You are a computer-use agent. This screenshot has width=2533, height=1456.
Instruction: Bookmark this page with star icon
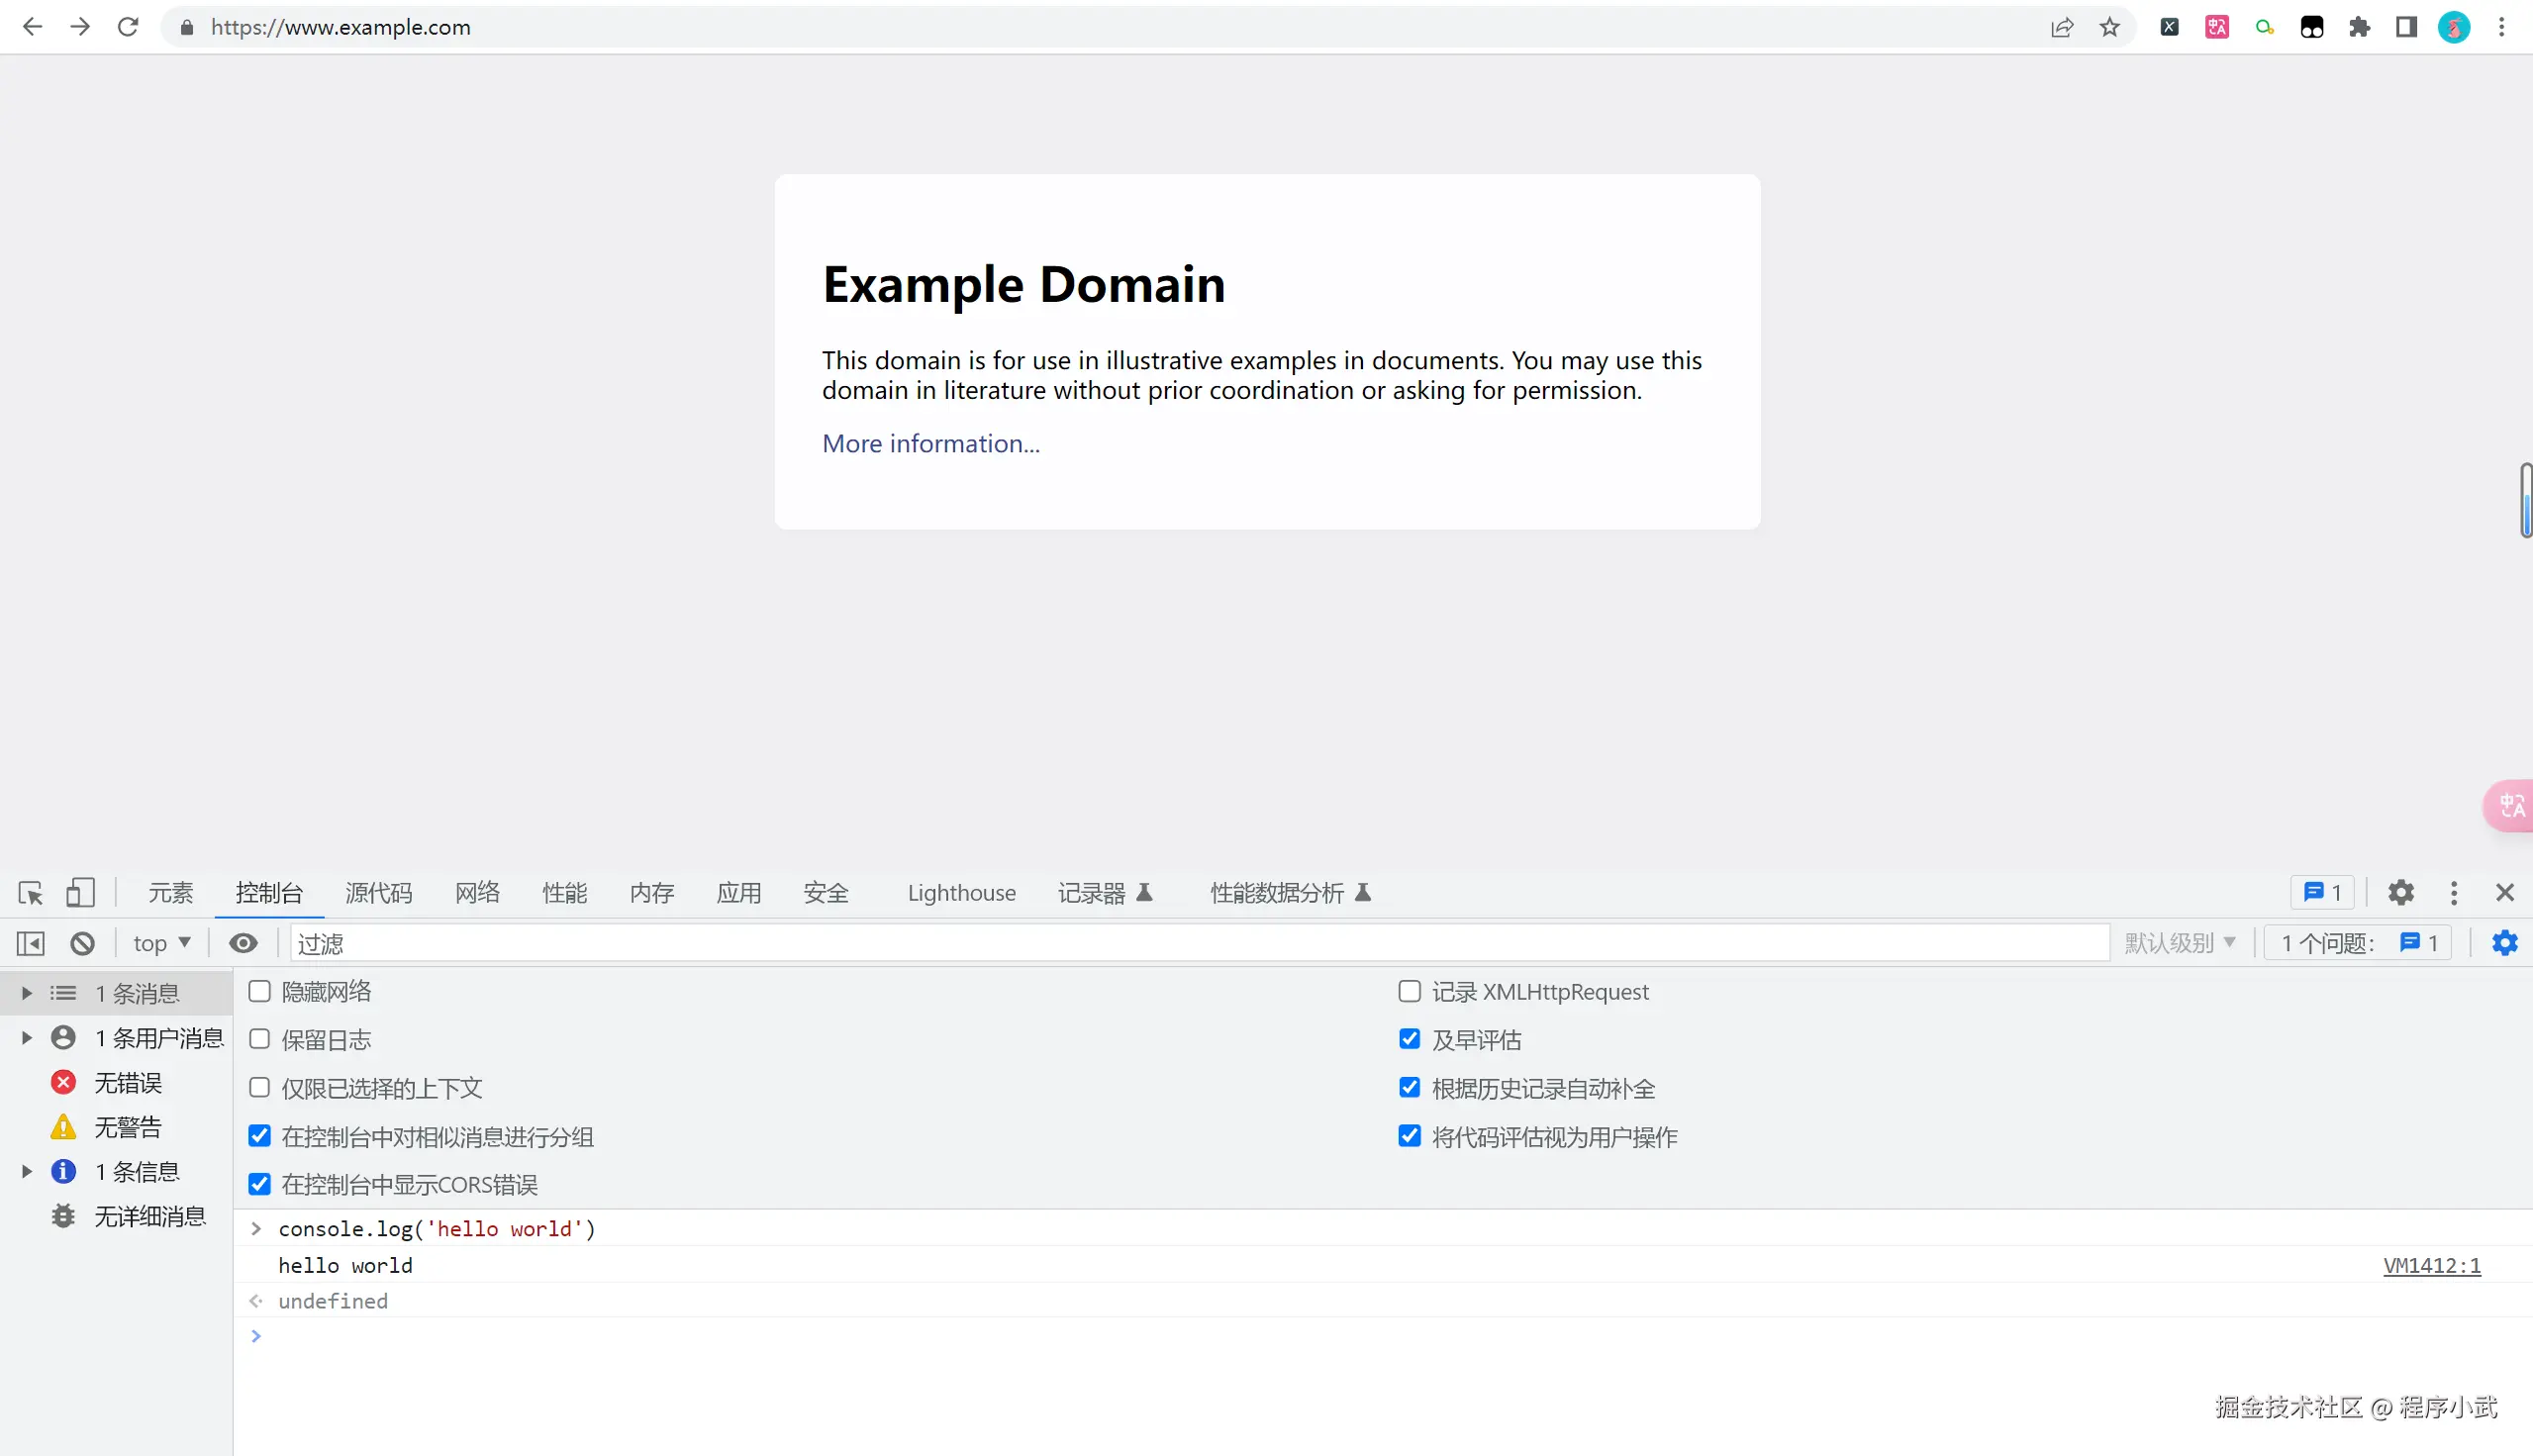pos(2110,27)
